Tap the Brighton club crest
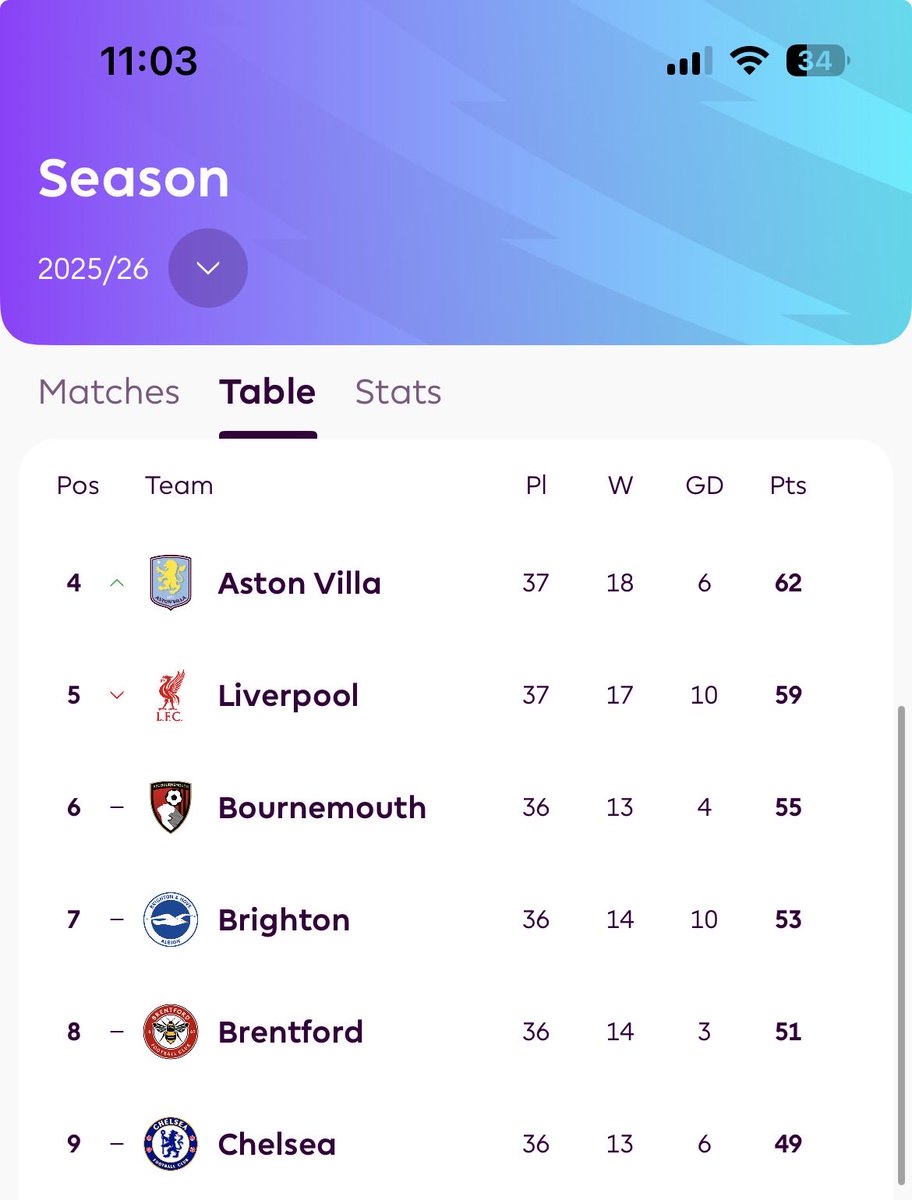Screen dimensions: 912x1200 (170, 920)
